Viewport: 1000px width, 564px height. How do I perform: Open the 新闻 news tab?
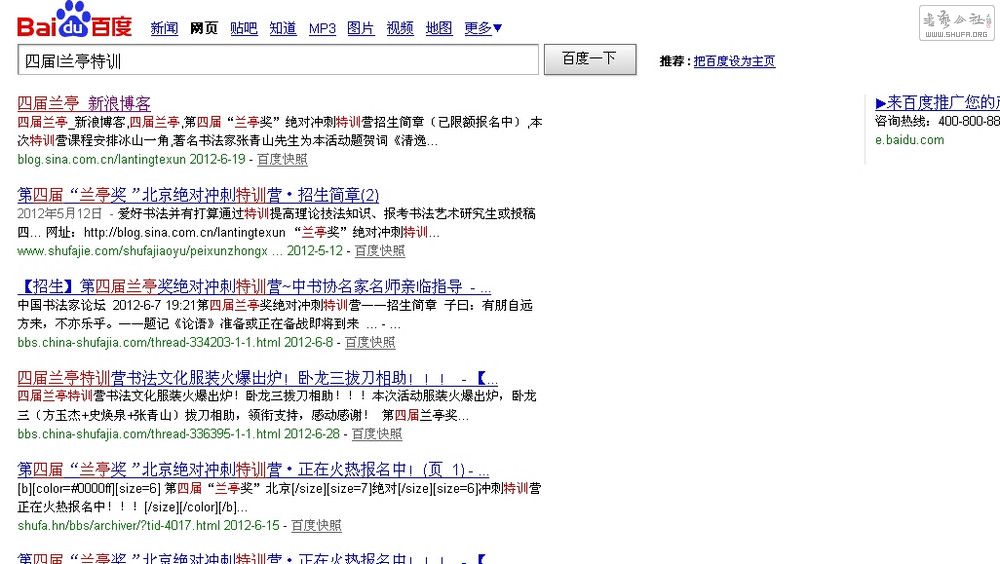pos(164,29)
